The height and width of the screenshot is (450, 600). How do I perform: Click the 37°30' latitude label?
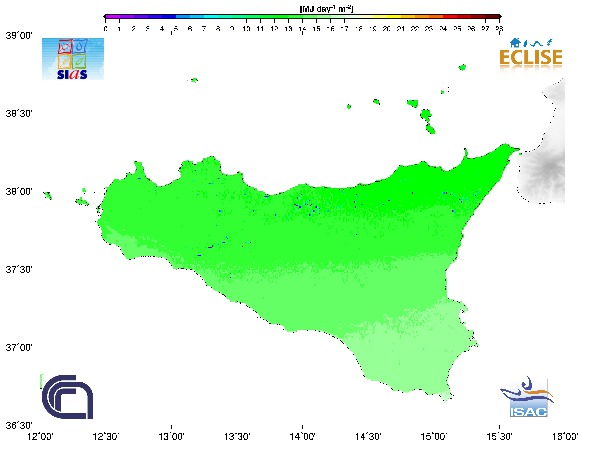tap(19, 269)
